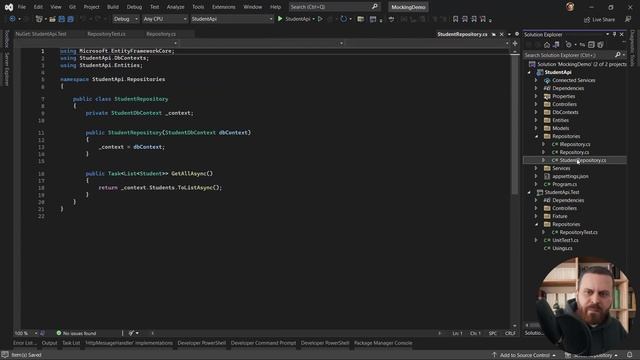Click Solution Explorer search magnifier icon

tap(618, 55)
